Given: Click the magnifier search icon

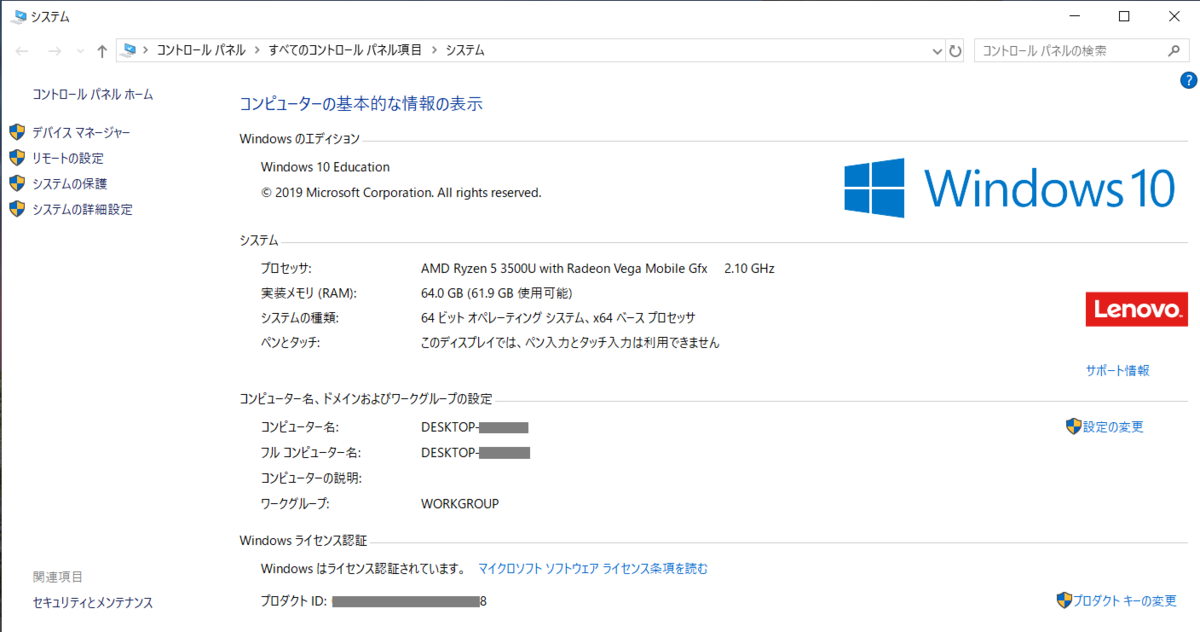Looking at the screenshot, I should 1175,50.
